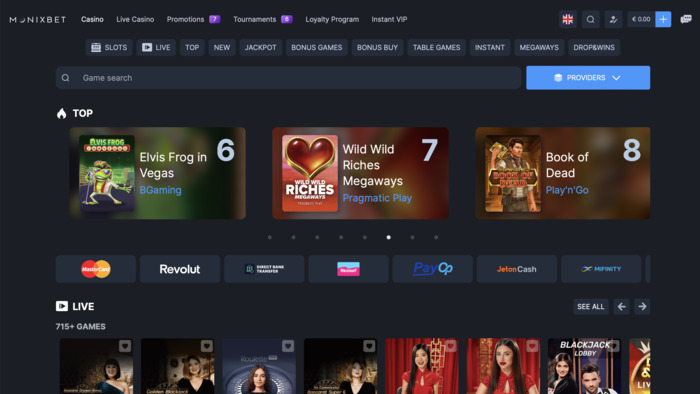Open the user profile icon
700x394 pixels.
pyautogui.click(x=613, y=19)
